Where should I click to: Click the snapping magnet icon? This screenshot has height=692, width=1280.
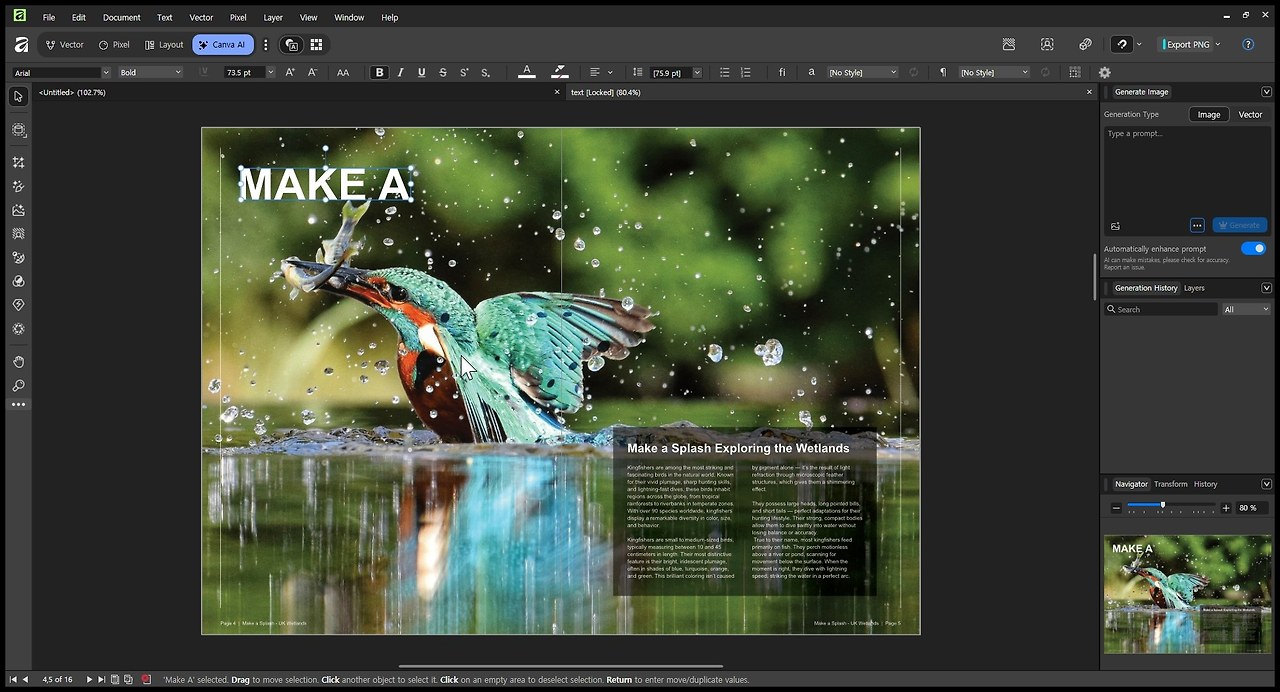coord(1122,45)
